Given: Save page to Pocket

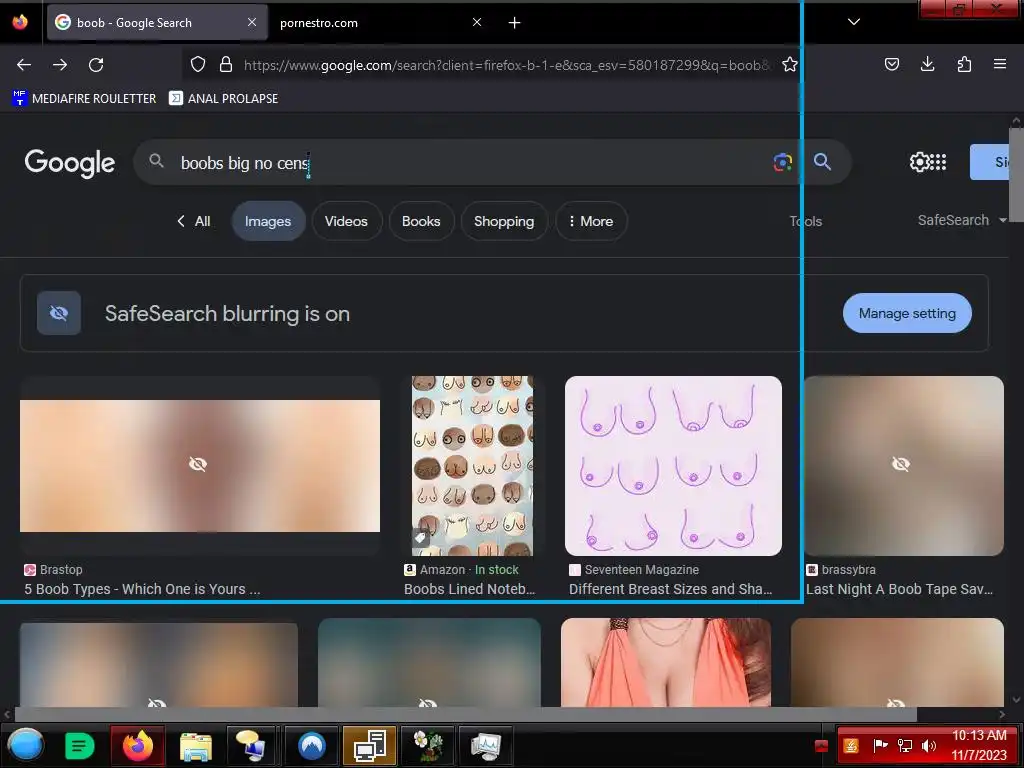Looking at the screenshot, I should click(891, 64).
